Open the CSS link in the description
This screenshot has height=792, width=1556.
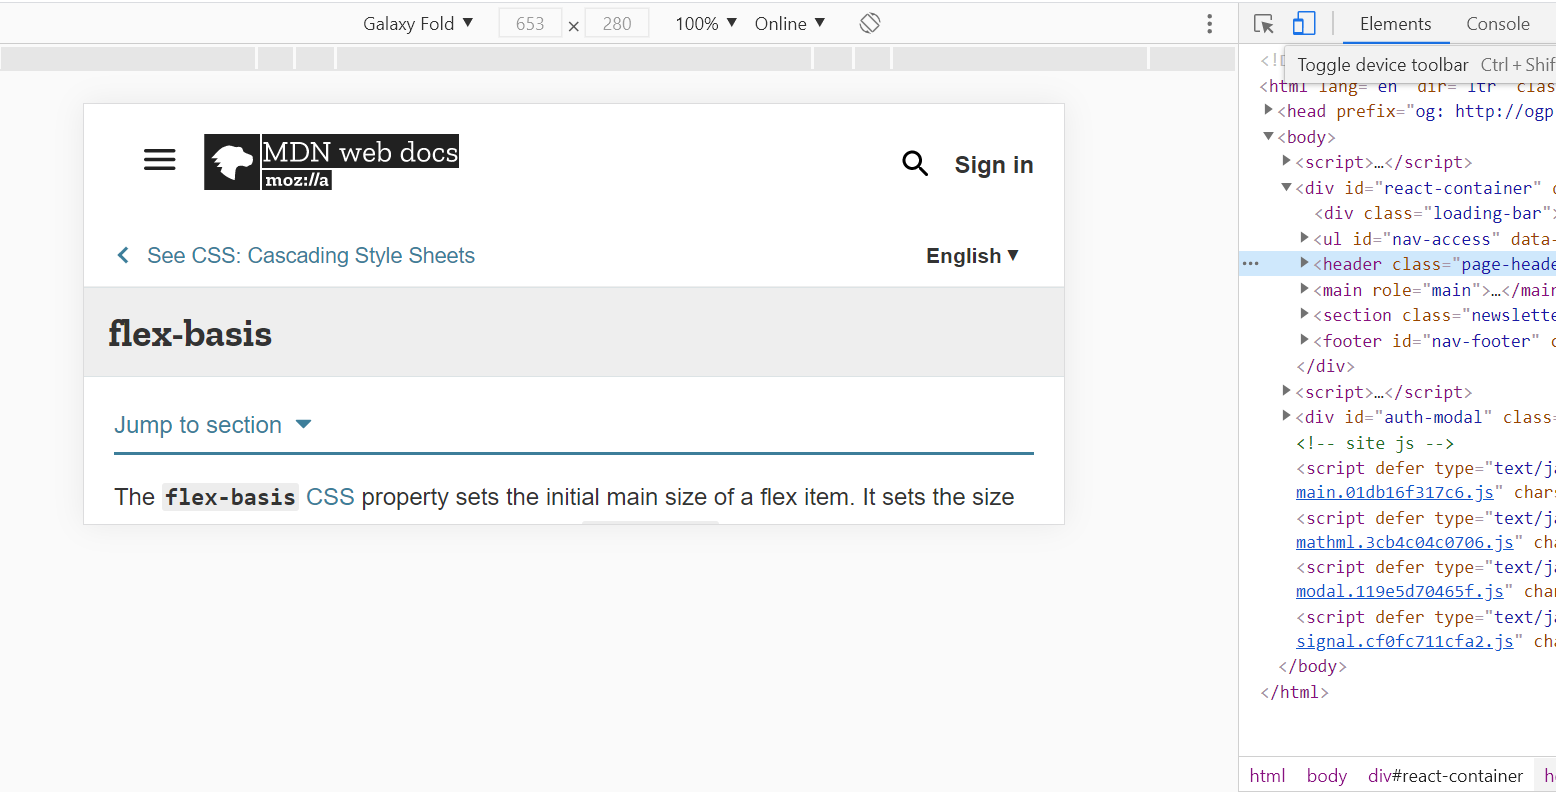(330, 497)
